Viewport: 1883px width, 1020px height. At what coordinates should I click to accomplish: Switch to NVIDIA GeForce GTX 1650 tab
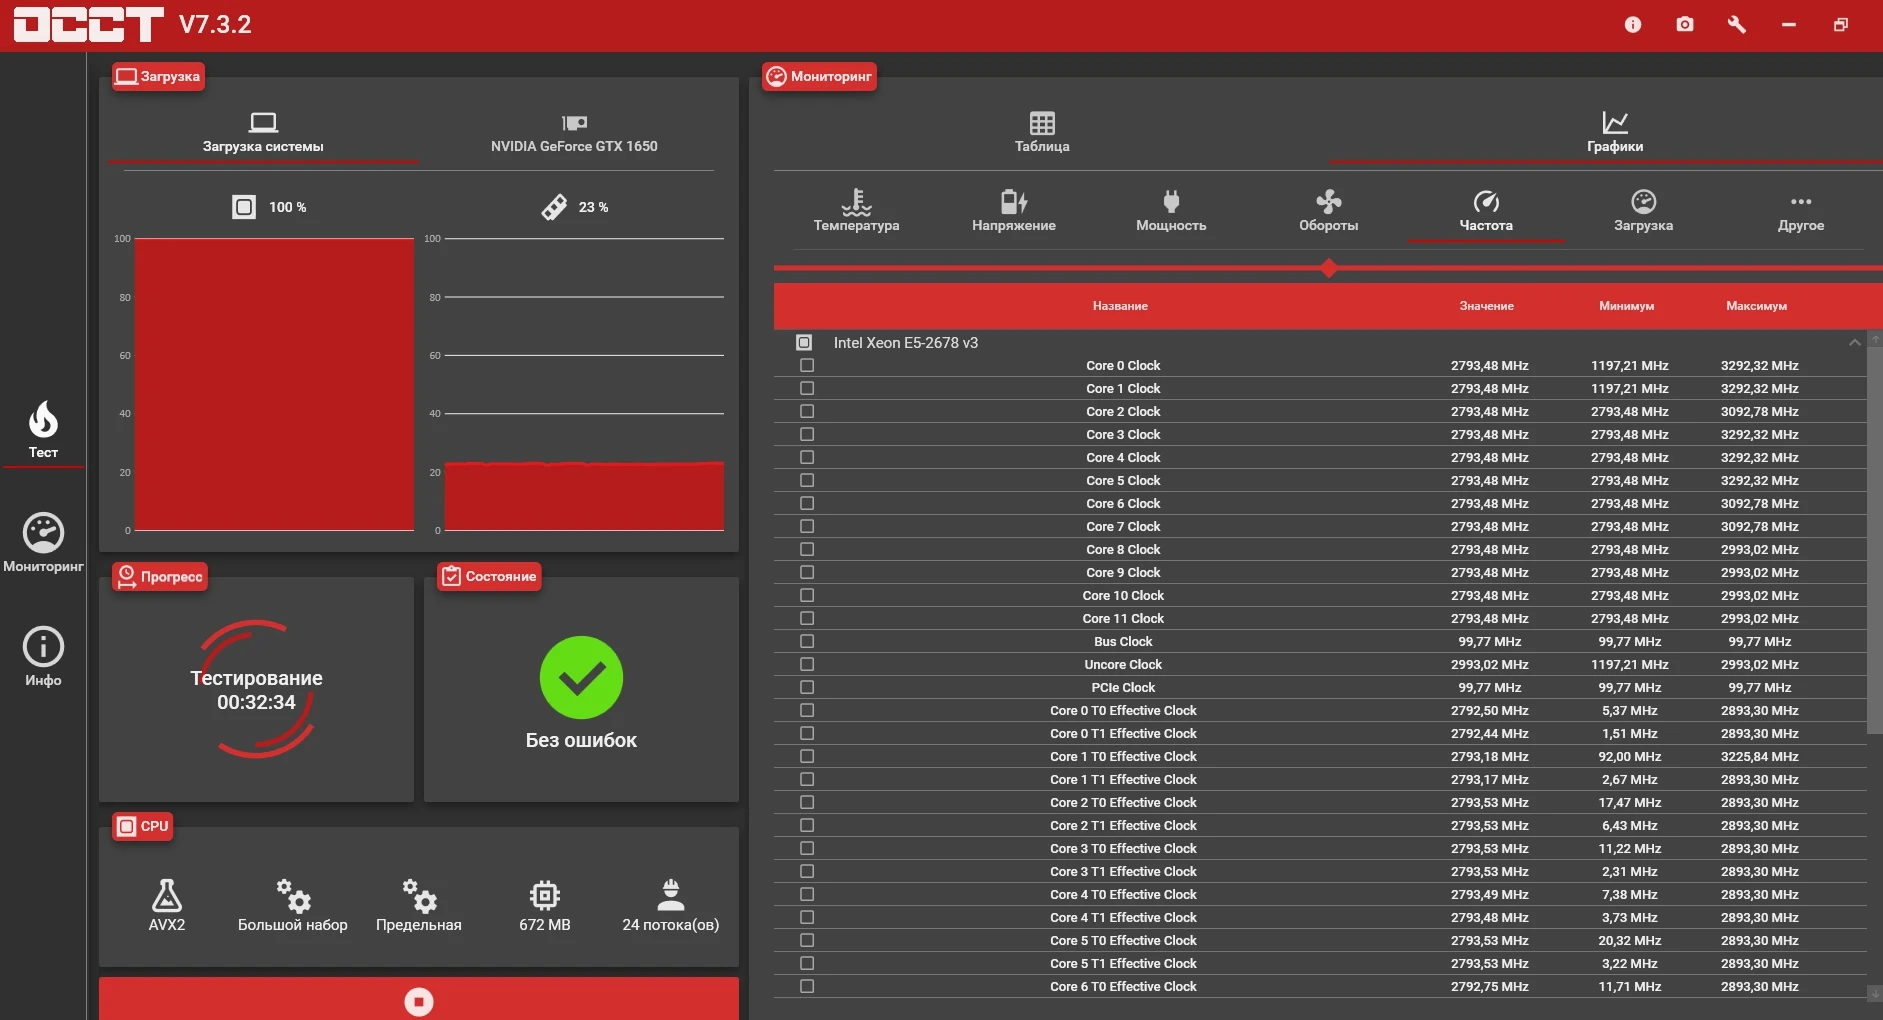pyautogui.click(x=574, y=133)
